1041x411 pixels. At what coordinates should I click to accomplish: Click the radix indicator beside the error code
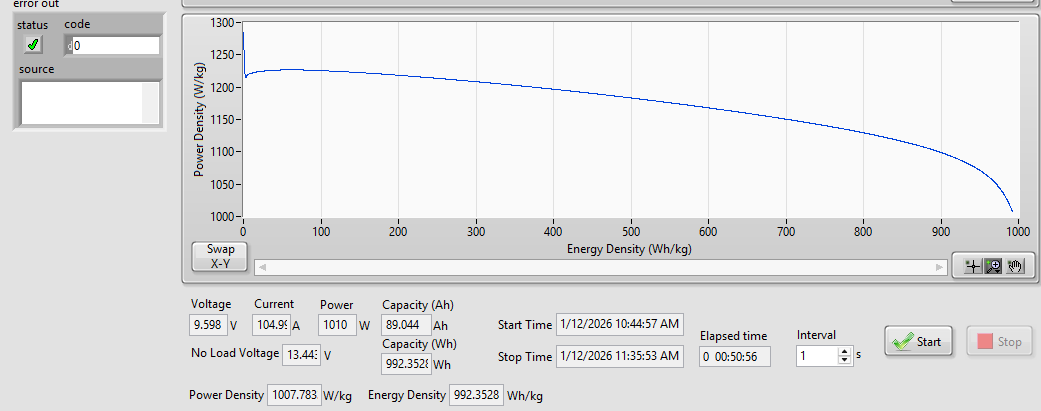point(69,46)
